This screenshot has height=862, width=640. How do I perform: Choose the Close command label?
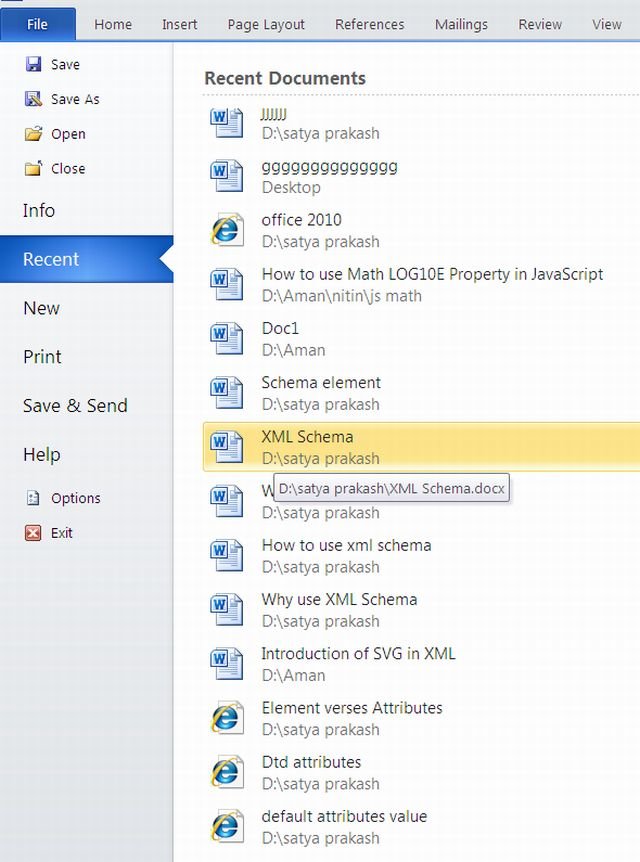pos(68,168)
